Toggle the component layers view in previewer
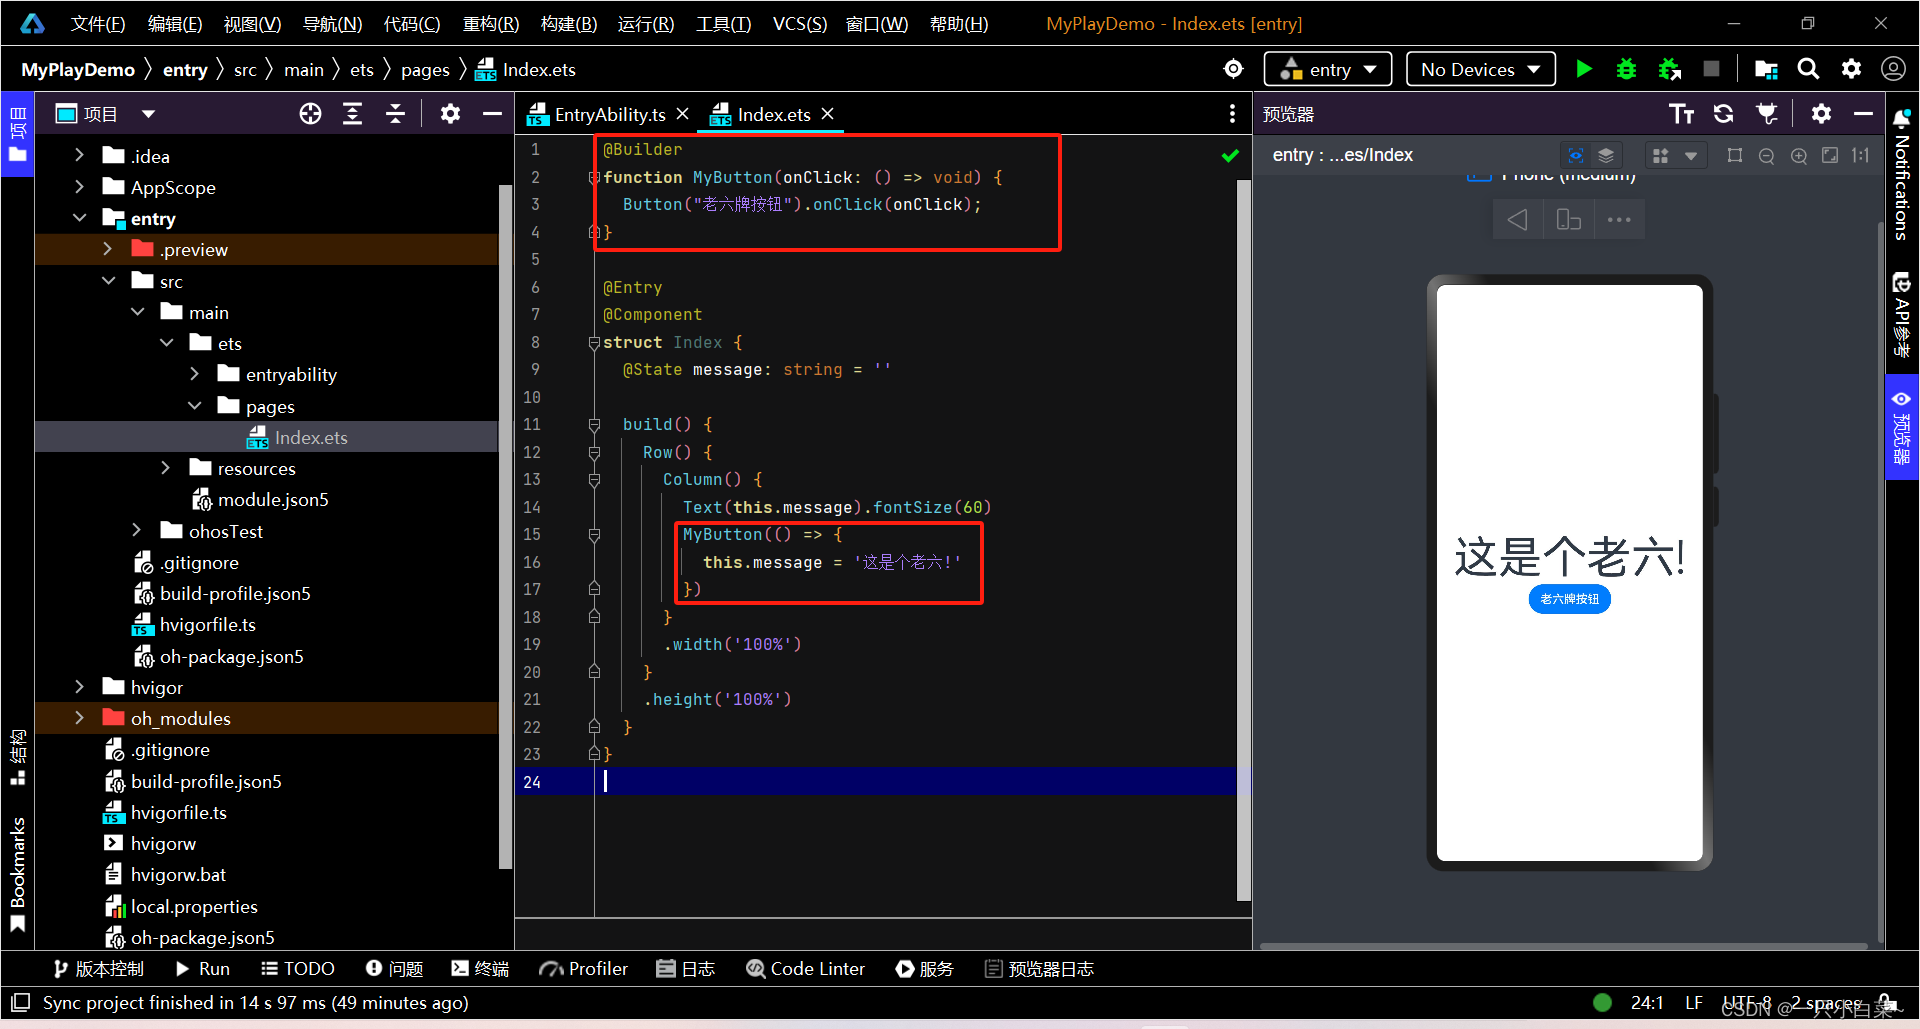 click(1606, 156)
